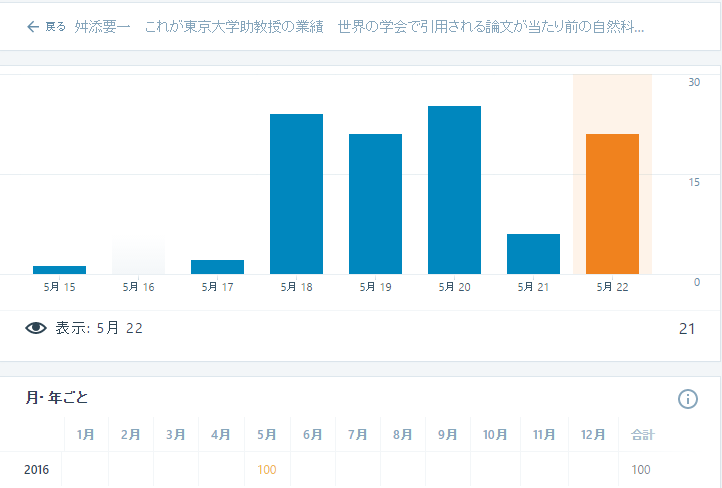Click the 100 value under 5月 column
The image size is (722, 488).
[267, 469]
